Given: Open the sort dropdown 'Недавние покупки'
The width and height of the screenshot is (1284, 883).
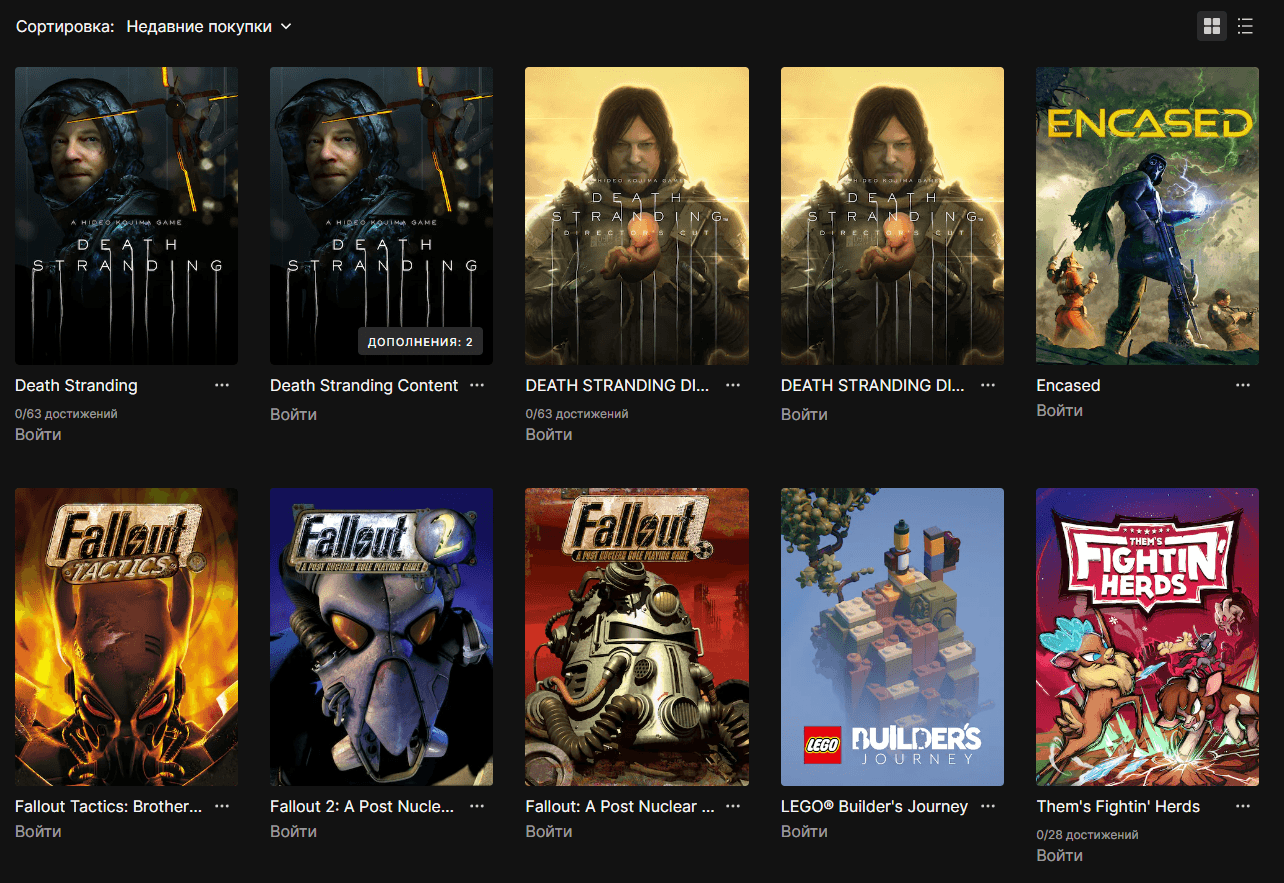Looking at the screenshot, I should 209,27.
